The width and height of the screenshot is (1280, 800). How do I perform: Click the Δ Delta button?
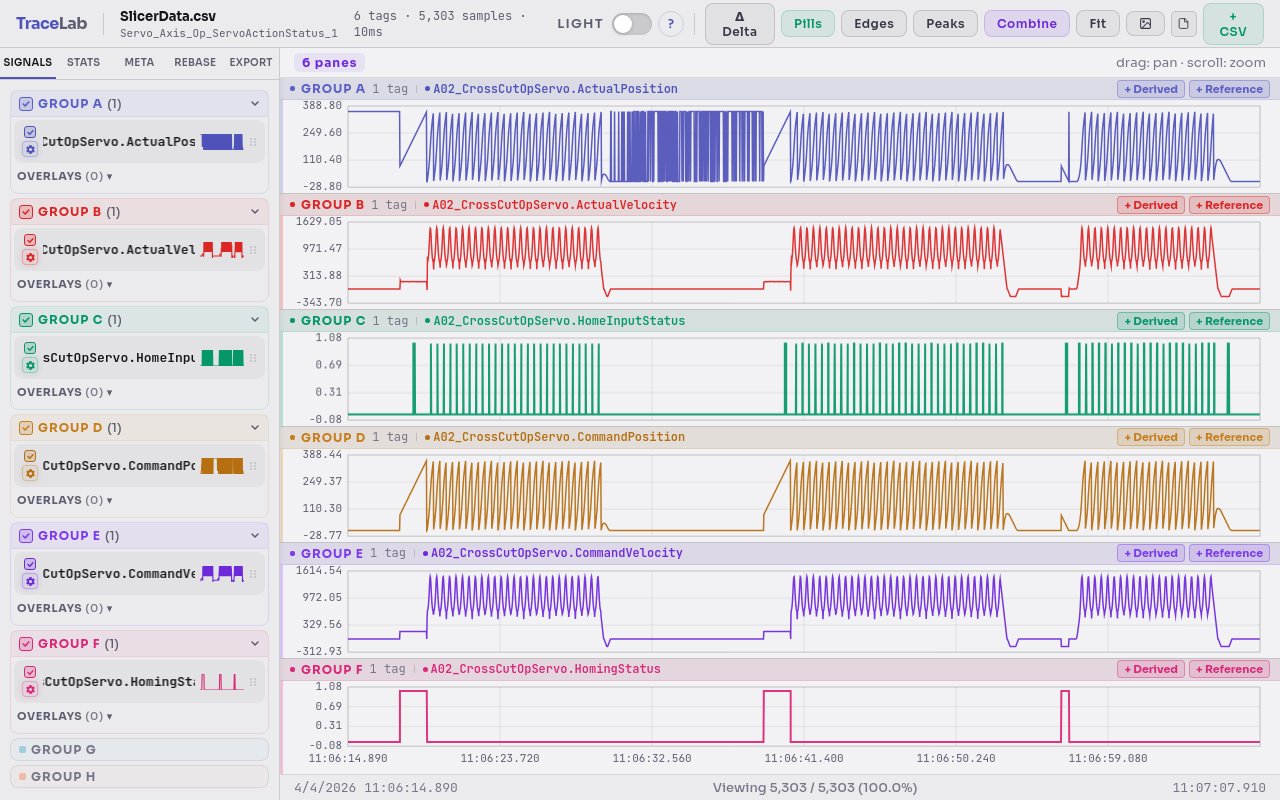[x=739, y=23]
